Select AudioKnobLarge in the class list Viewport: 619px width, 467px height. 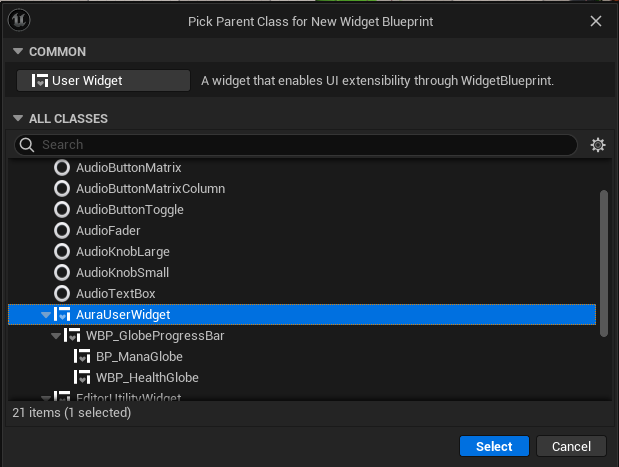(x=122, y=251)
